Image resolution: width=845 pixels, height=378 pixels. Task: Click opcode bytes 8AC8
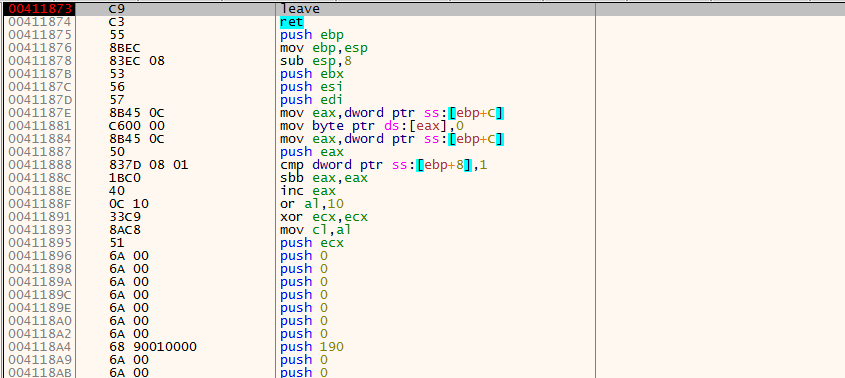point(125,230)
